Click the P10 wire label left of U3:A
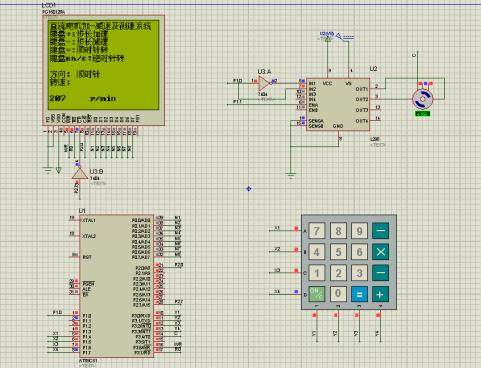This screenshot has width=481, height=369. click(x=237, y=81)
